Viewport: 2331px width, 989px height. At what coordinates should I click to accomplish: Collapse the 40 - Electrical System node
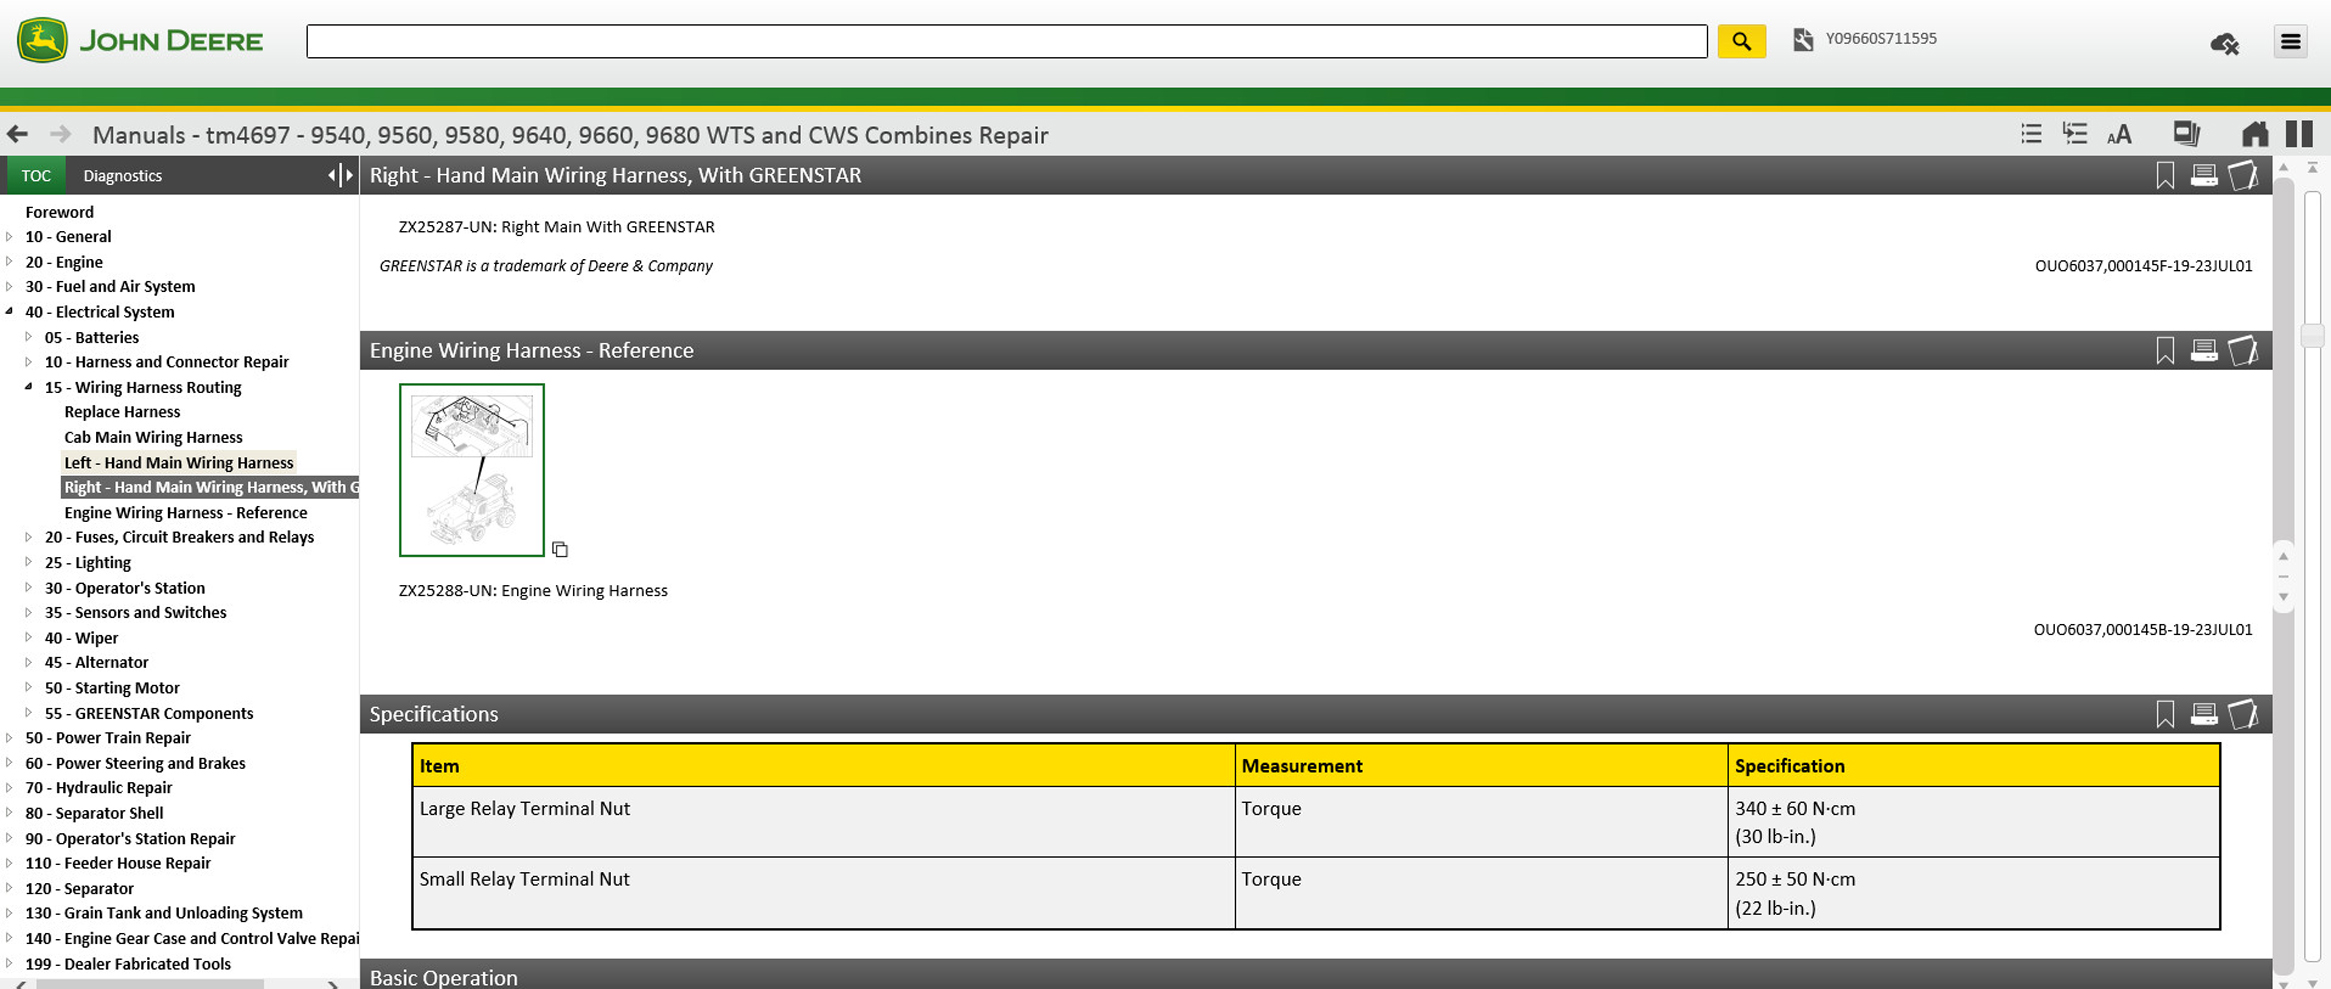pos(10,312)
